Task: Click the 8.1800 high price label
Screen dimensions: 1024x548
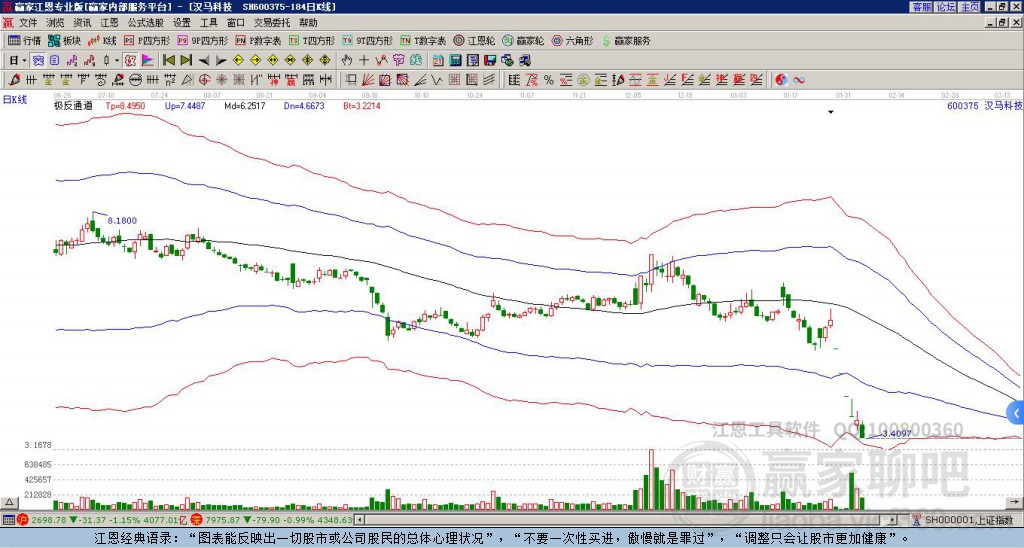Action: [122, 221]
